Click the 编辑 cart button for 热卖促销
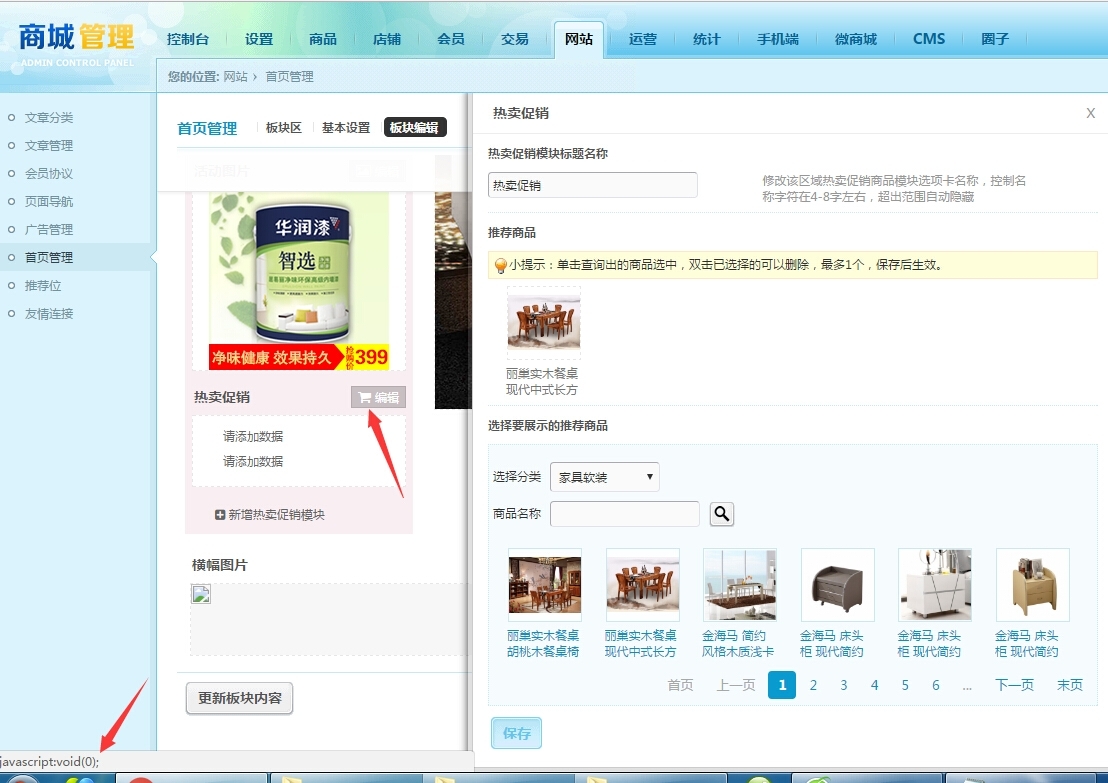1108x783 pixels. point(378,397)
